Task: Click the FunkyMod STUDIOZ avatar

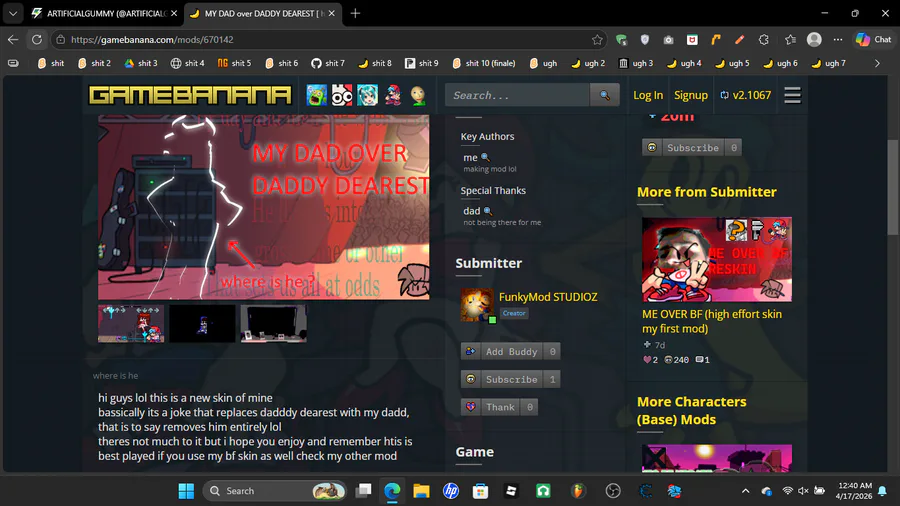Action: 477,305
